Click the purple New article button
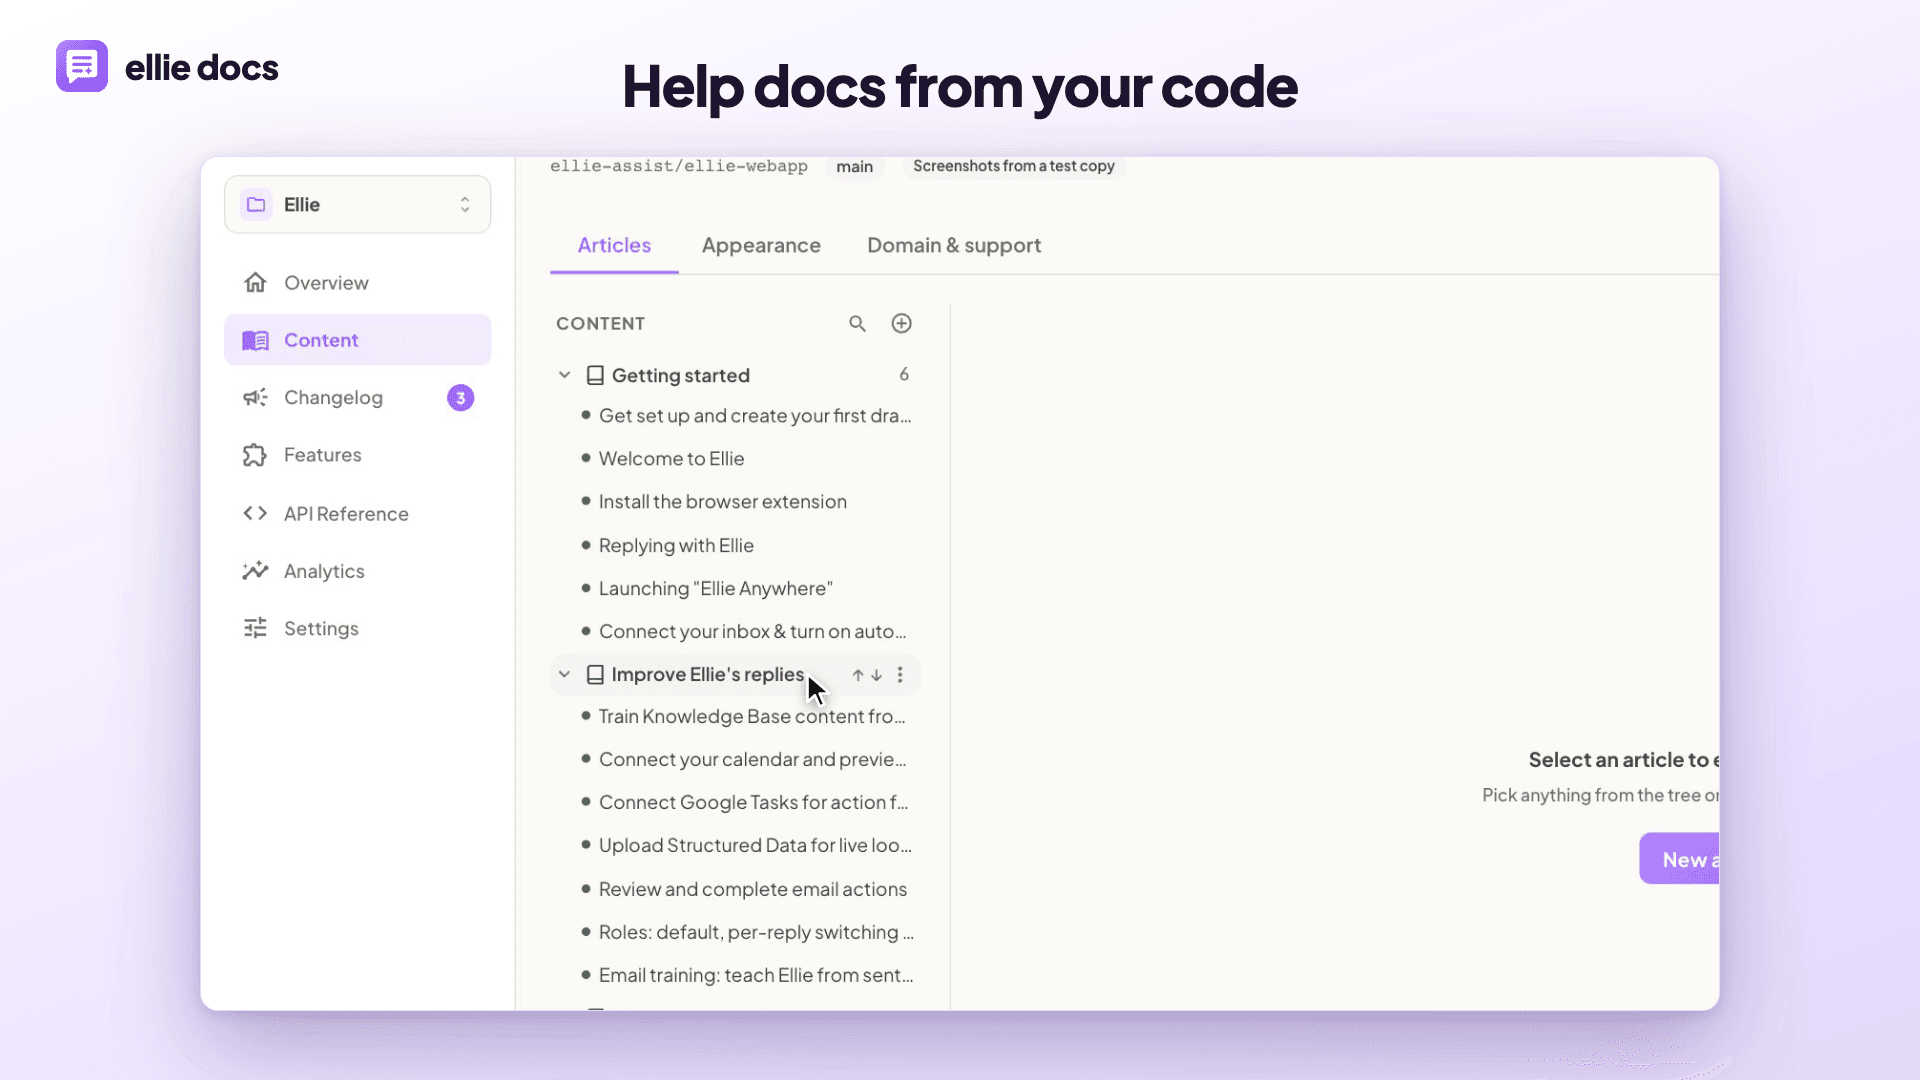Image resolution: width=1920 pixels, height=1080 pixels. (1680, 859)
